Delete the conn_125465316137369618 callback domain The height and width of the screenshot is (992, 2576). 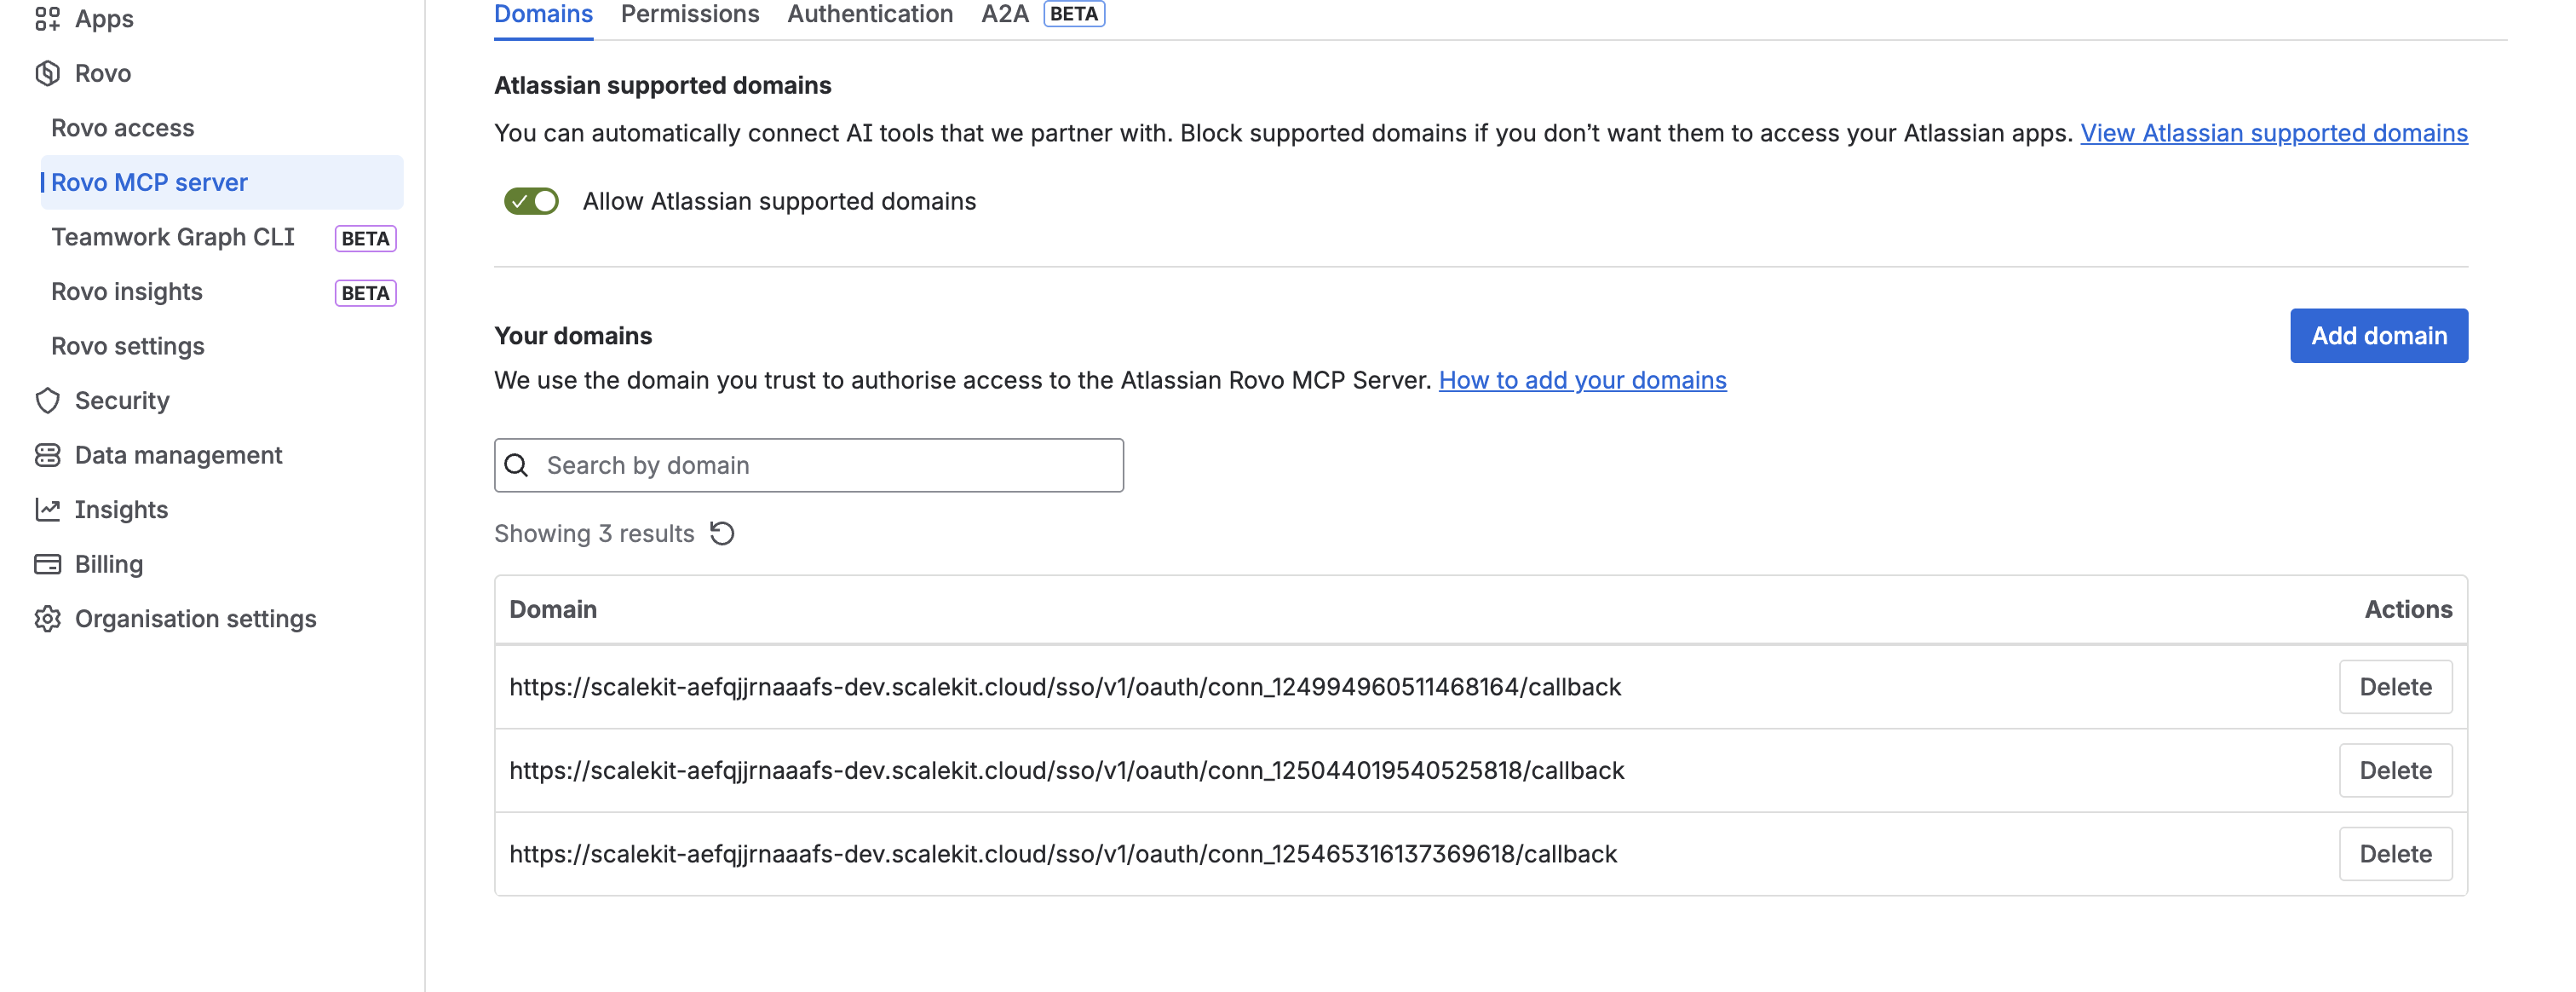pyautogui.click(x=2396, y=854)
